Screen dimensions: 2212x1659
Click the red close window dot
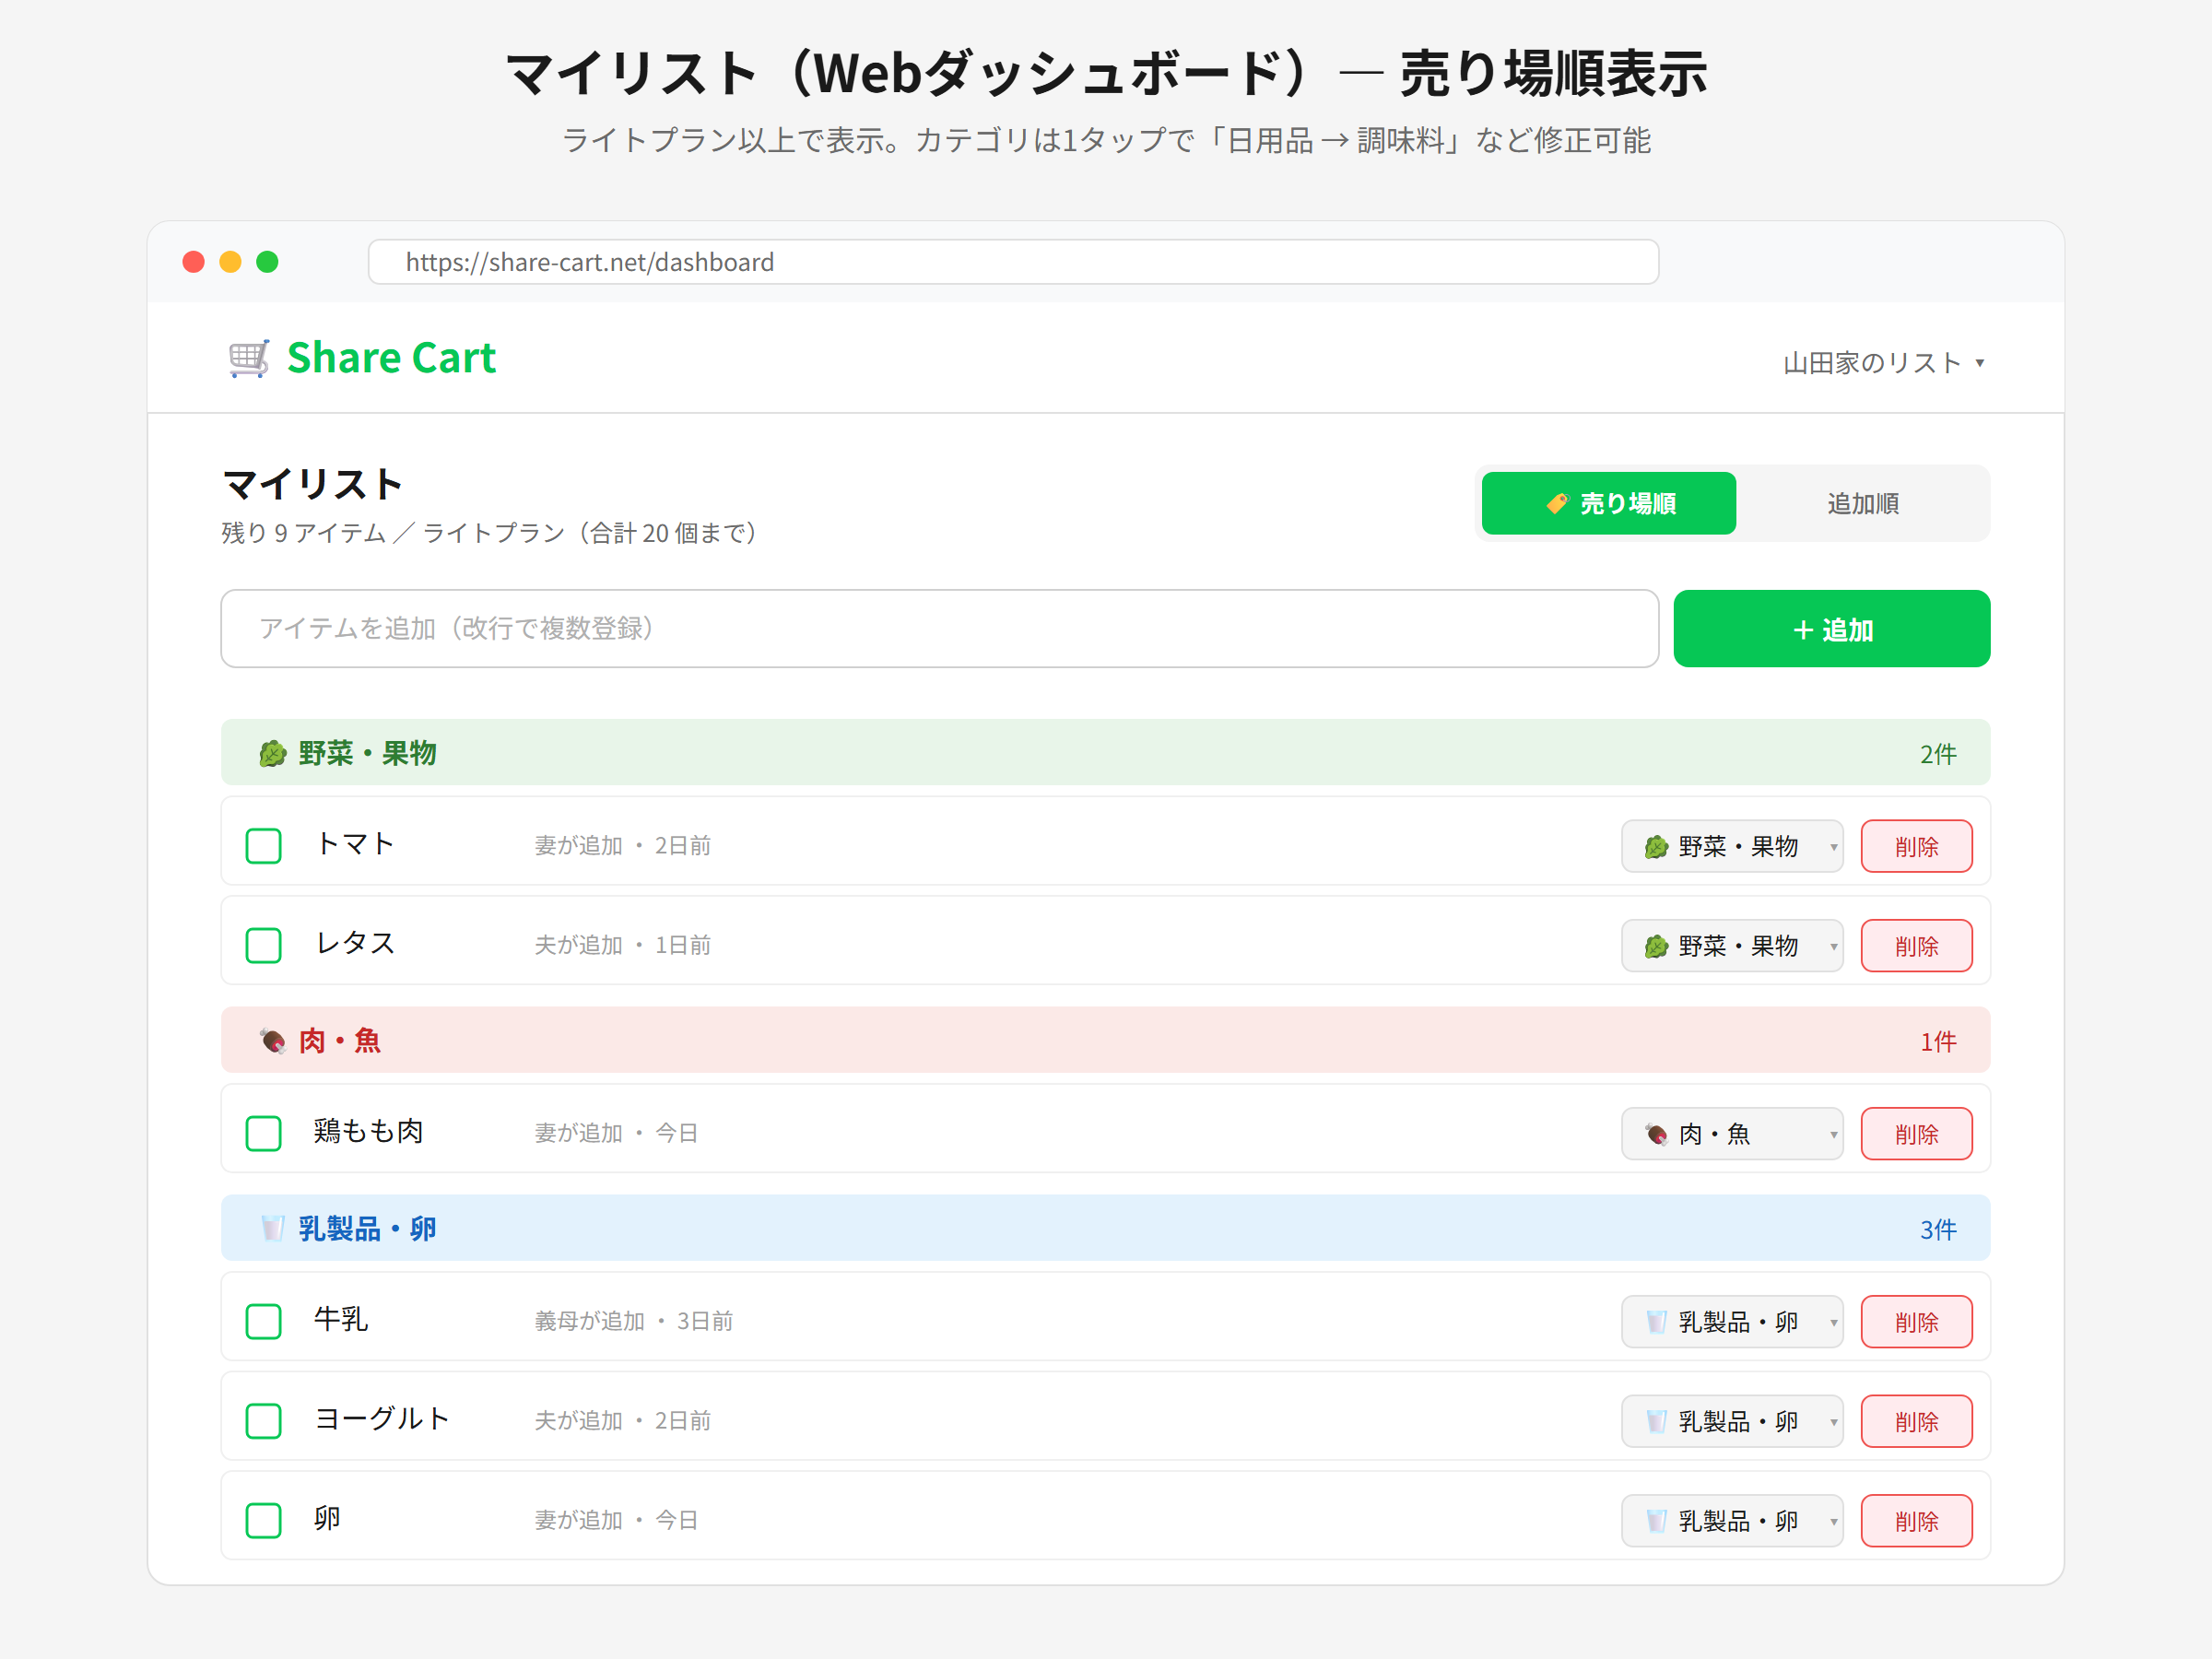[194, 262]
